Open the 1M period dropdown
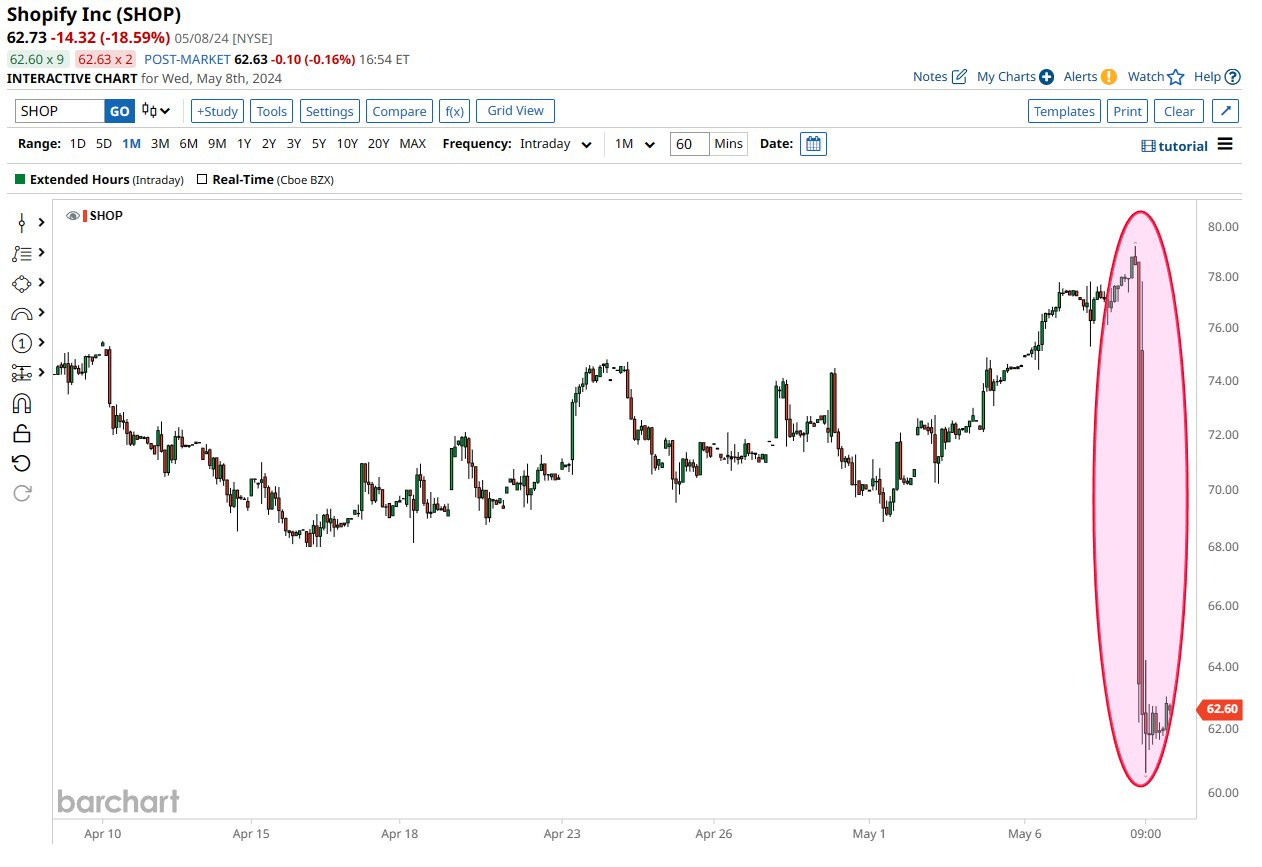 [635, 144]
